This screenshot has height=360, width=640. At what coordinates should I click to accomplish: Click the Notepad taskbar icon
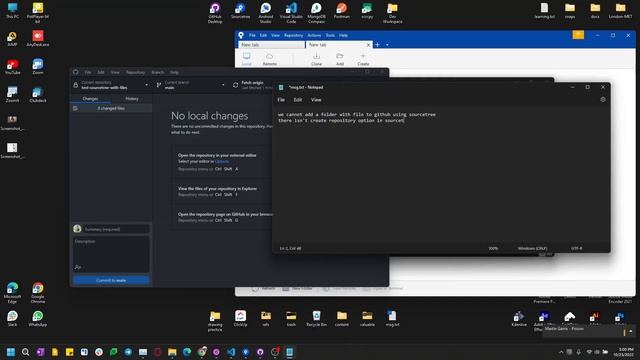pos(289,352)
